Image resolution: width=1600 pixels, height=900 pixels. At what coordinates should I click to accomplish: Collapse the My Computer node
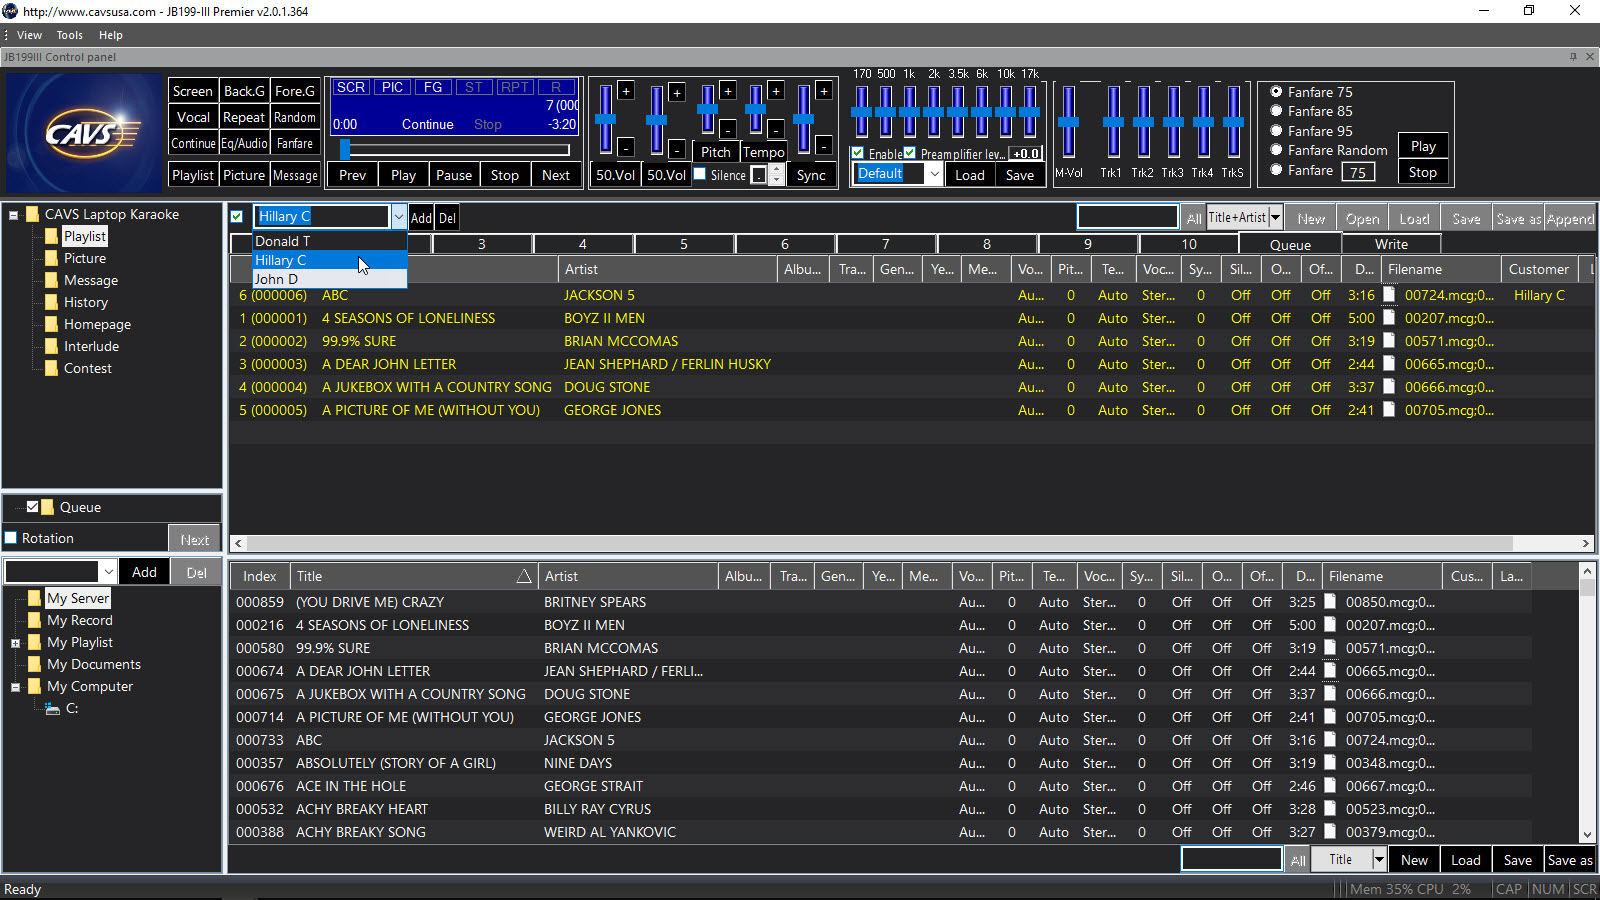pos(15,687)
